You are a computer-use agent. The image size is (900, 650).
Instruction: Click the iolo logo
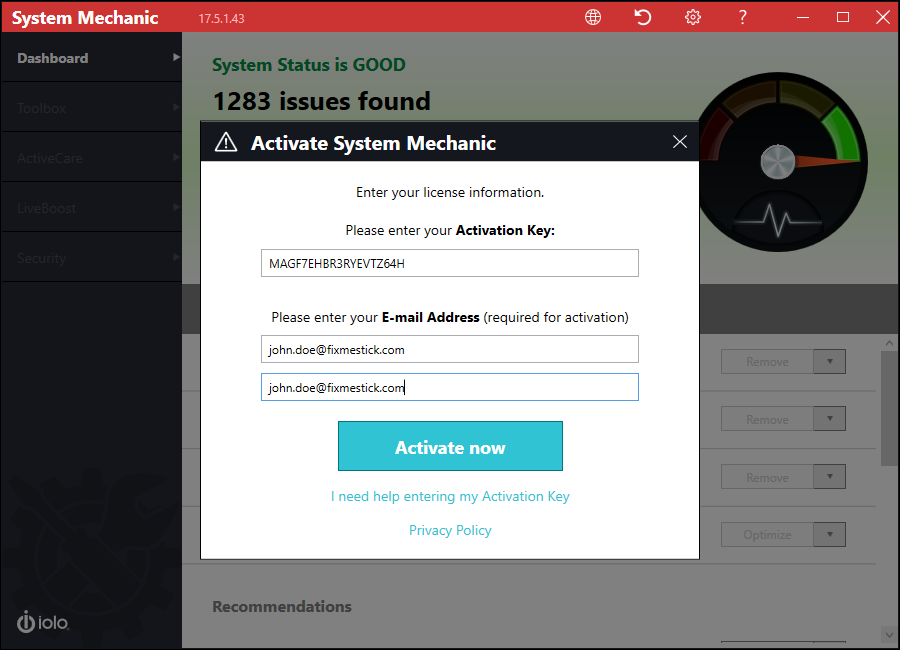point(43,622)
